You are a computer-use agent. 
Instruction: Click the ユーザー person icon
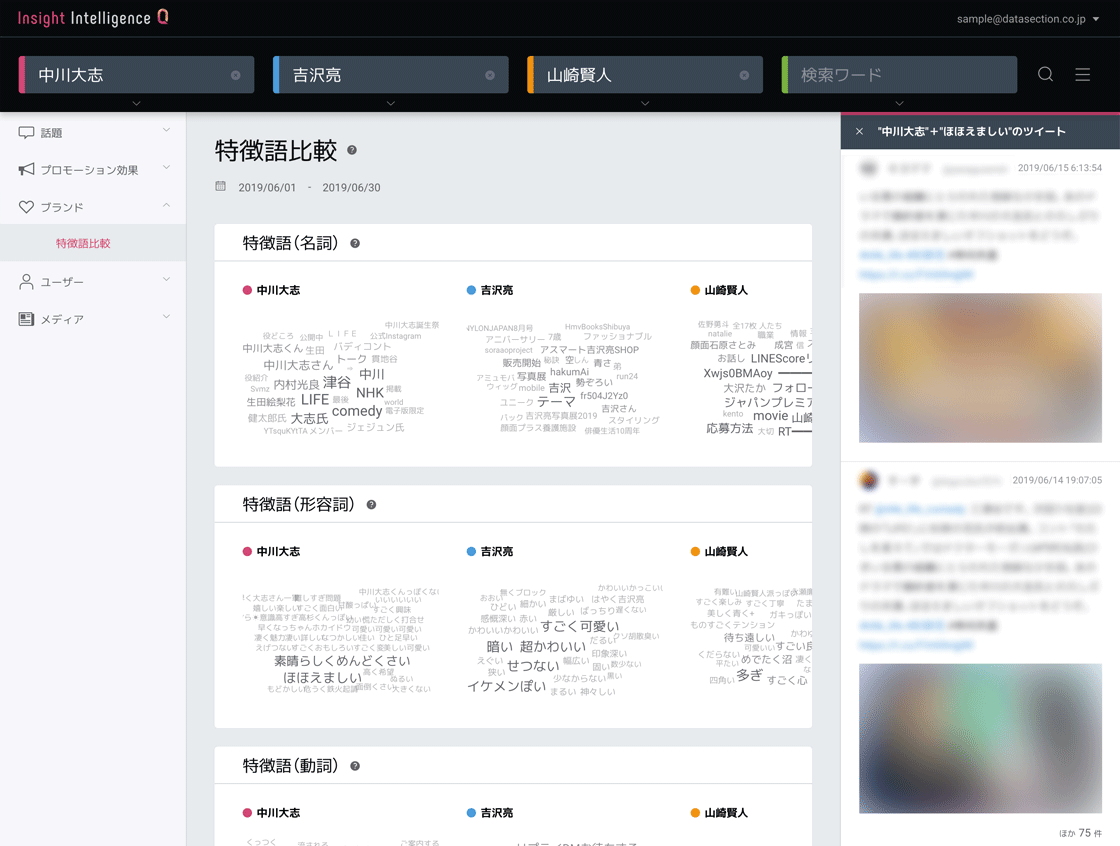[26, 282]
